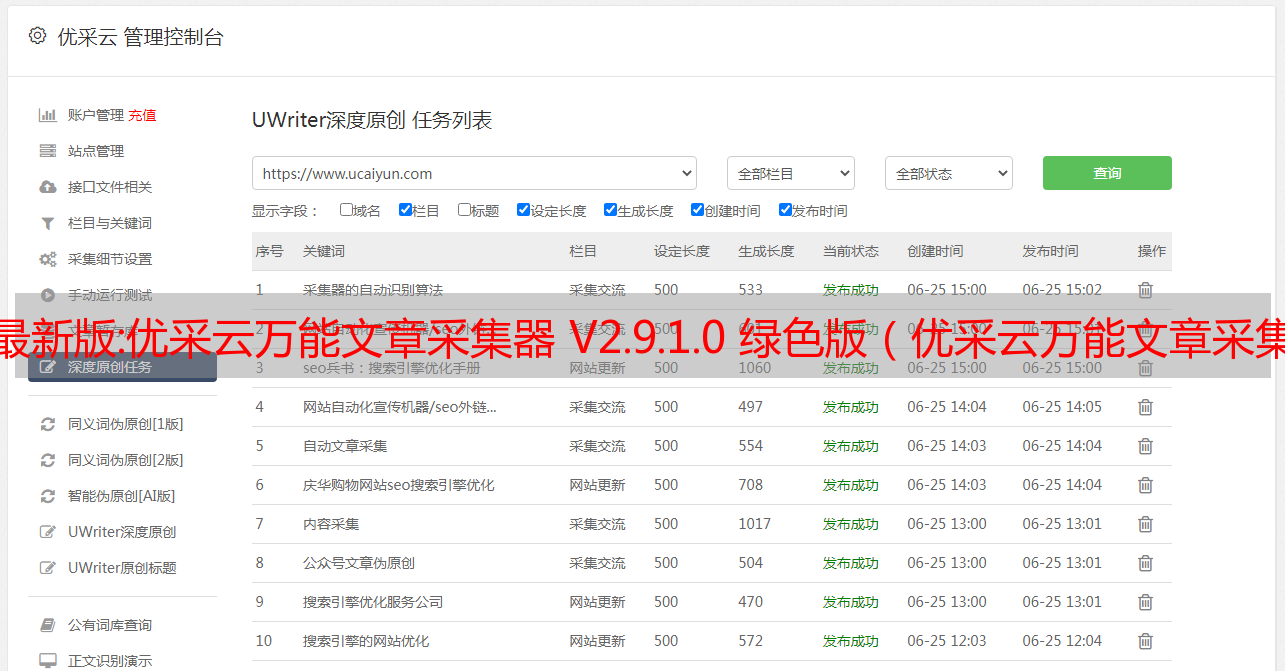
Task: Click publish time 06-25 14:05
Action: pos(1062,407)
